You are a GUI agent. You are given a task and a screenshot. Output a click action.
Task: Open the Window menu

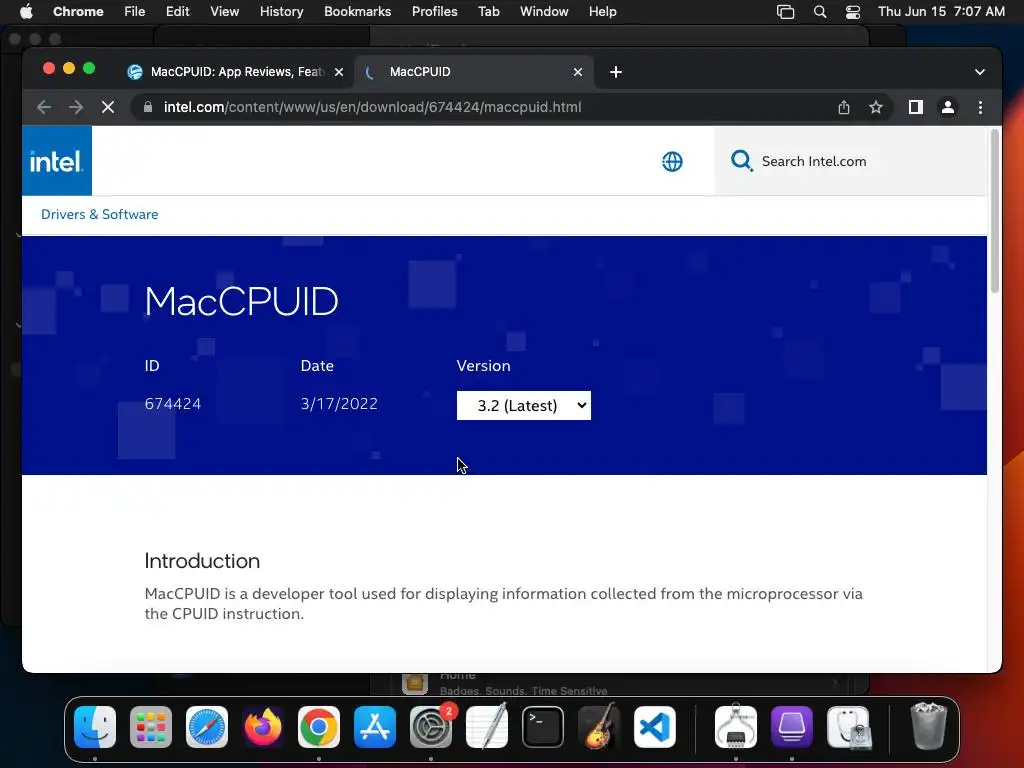click(x=544, y=12)
